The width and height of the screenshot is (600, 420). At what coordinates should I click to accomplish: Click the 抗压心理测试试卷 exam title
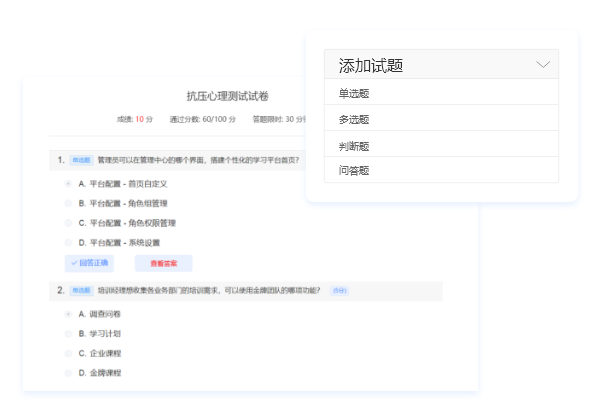(227, 96)
